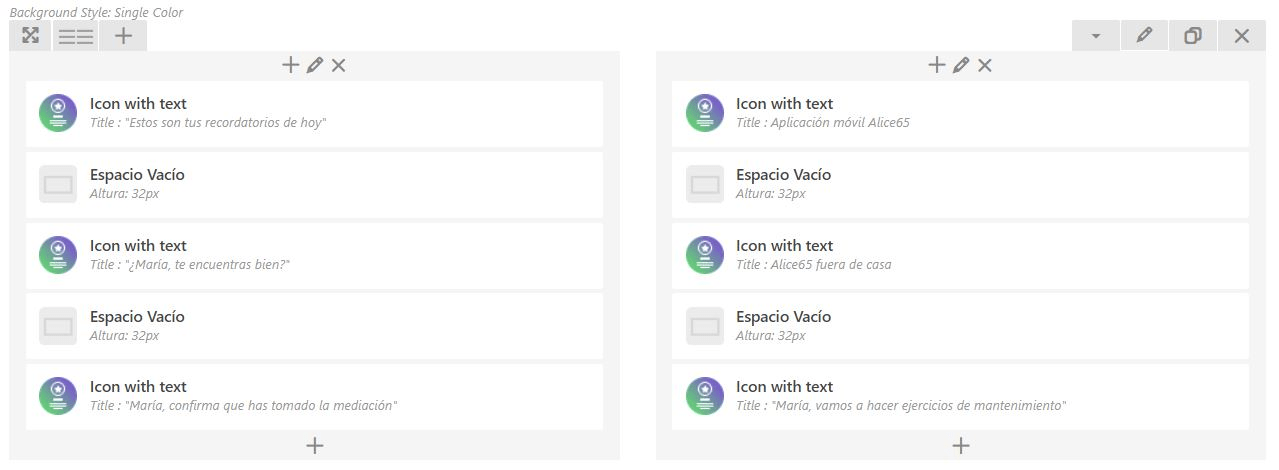
Task: Remove the right column with its X icon
Action: click(985, 65)
